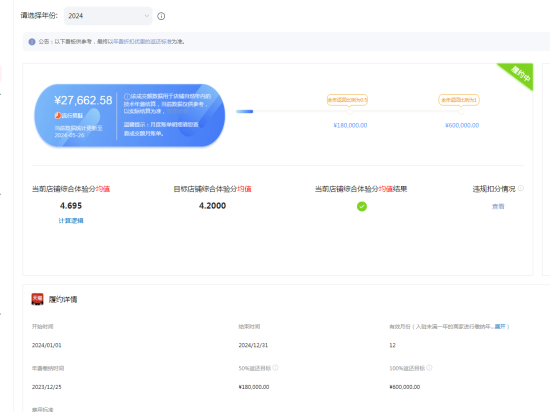Open the blue link in the announcement bar
550x412 pixels.
[x=142, y=42]
